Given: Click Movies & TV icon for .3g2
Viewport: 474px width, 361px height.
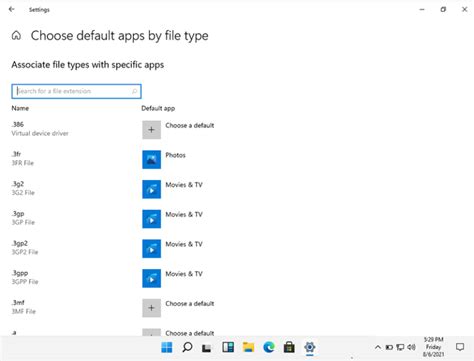Looking at the screenshot, I should pyautogui.click(x=151, y=189).
